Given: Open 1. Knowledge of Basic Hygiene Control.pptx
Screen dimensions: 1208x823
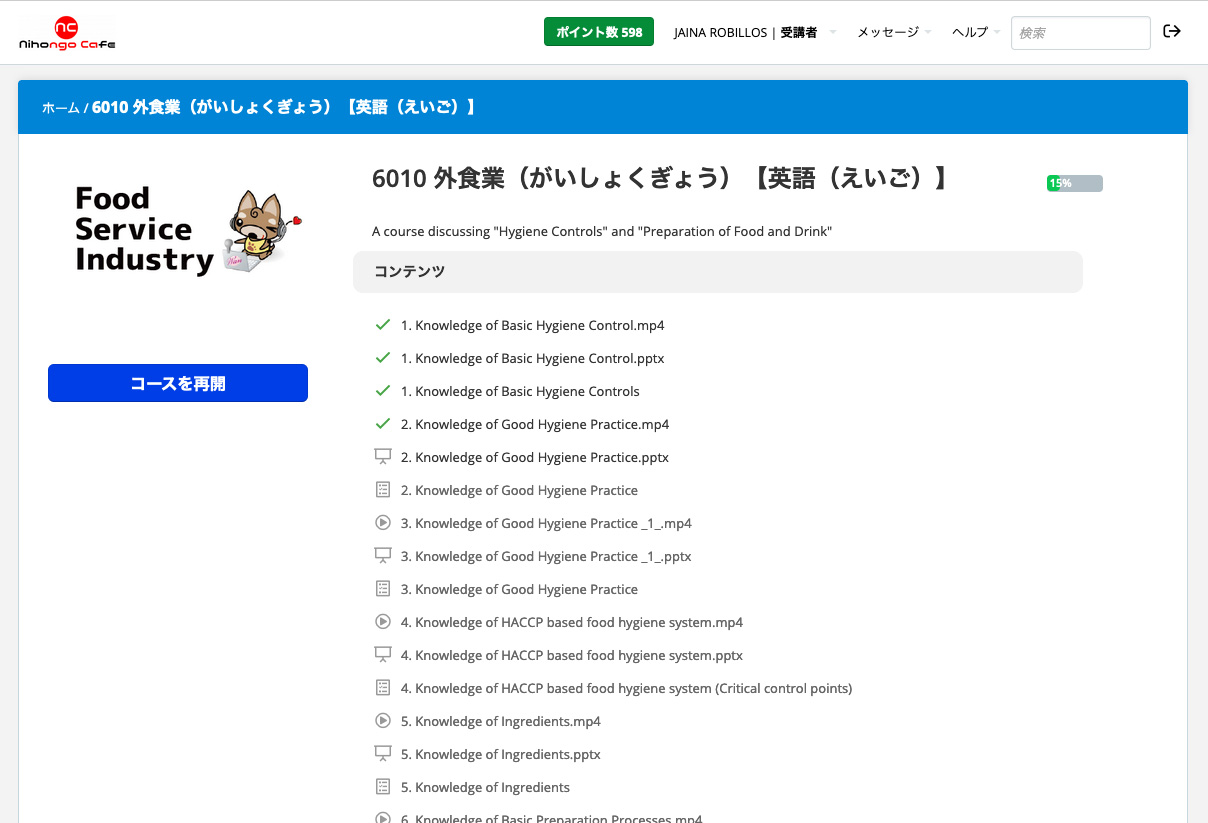Looking at the screenshot, I should coord(532,358).
